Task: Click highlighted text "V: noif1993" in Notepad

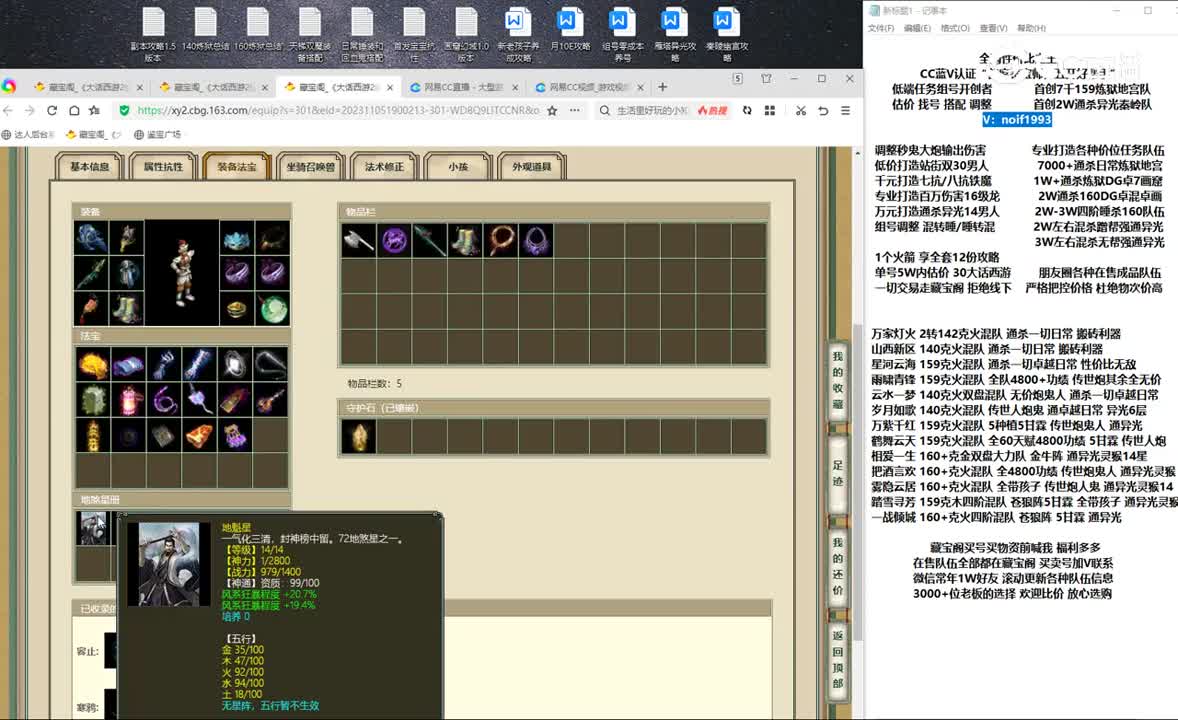Action: (1016, 119)
